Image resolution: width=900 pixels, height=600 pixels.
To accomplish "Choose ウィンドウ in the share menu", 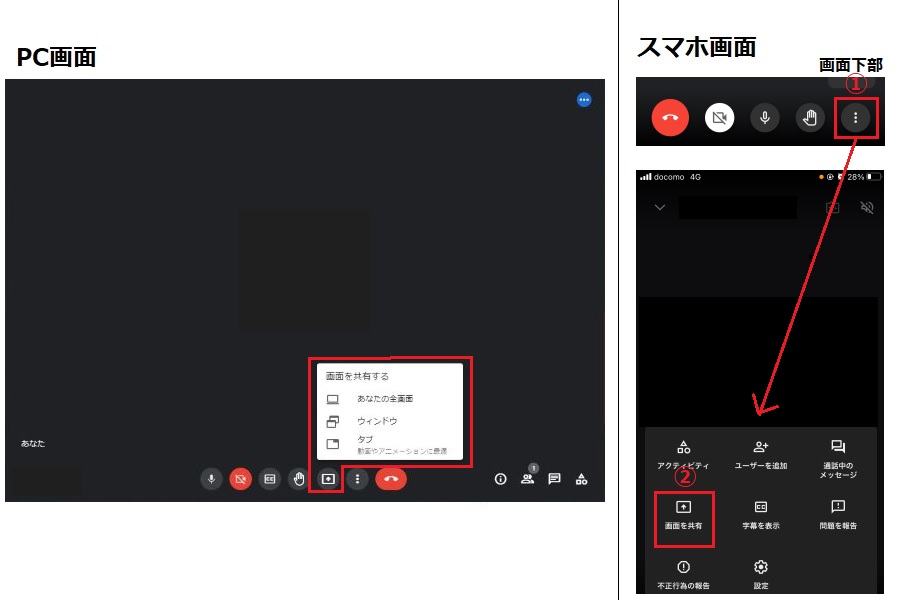I will [377, 421].
